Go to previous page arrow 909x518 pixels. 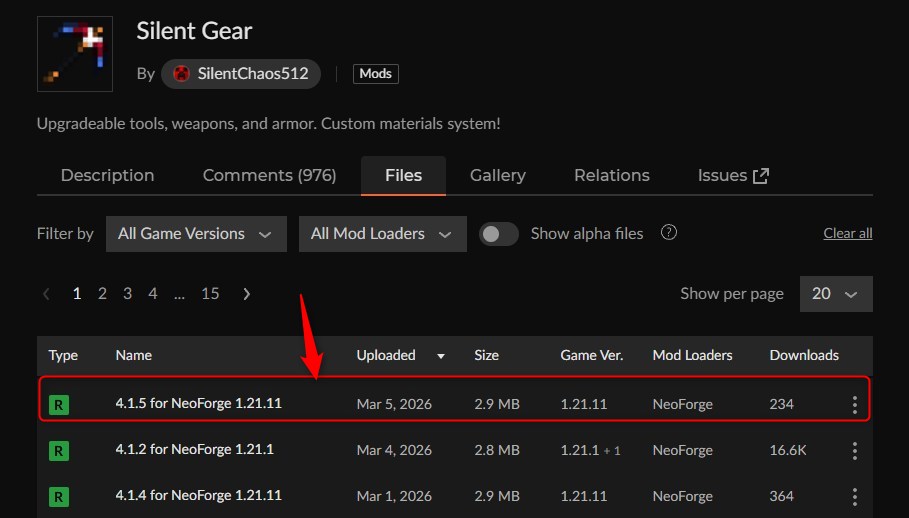pyautogui.click(x=46, y=294)
